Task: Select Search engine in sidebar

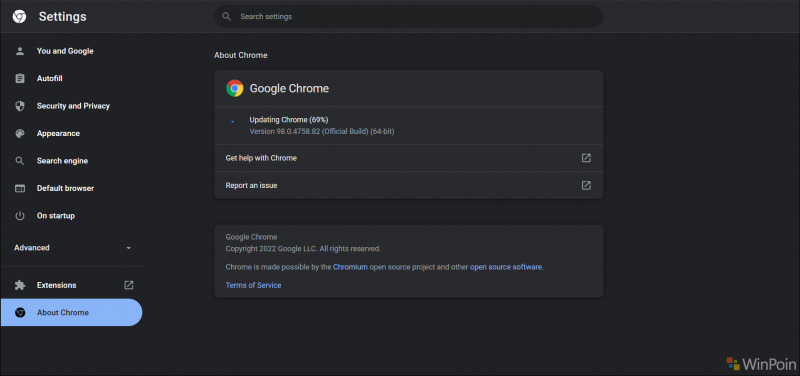Action: click(x=62, y=161)
